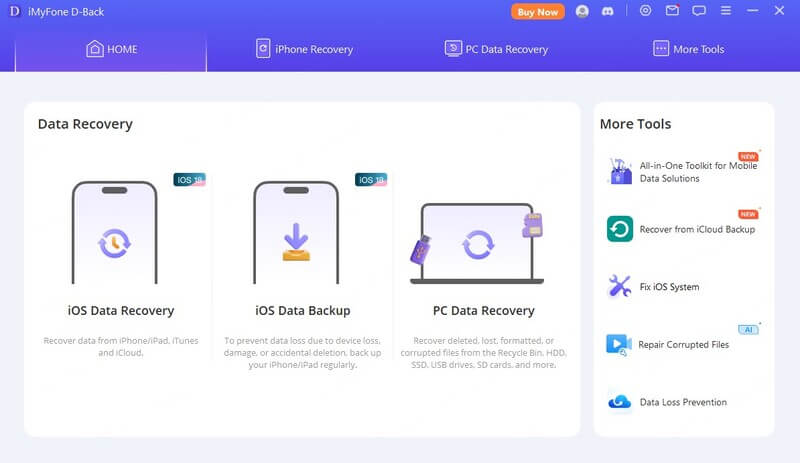The height and width of the screenshot is (463, 800).
Task: Open the feedback chat bubble icon
Action: click(x=699, y=11)
